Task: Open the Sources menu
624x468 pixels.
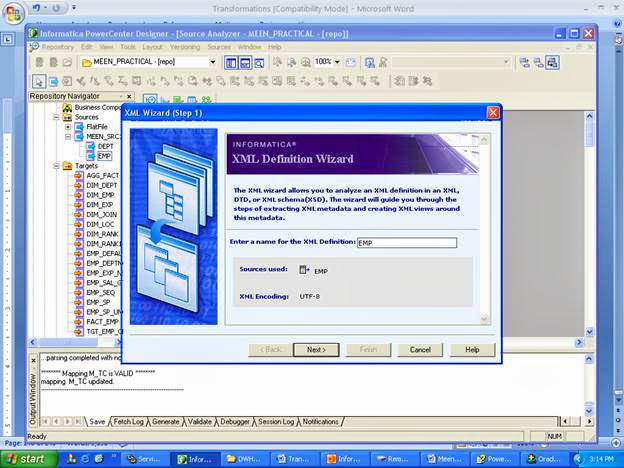Action: 219,47
